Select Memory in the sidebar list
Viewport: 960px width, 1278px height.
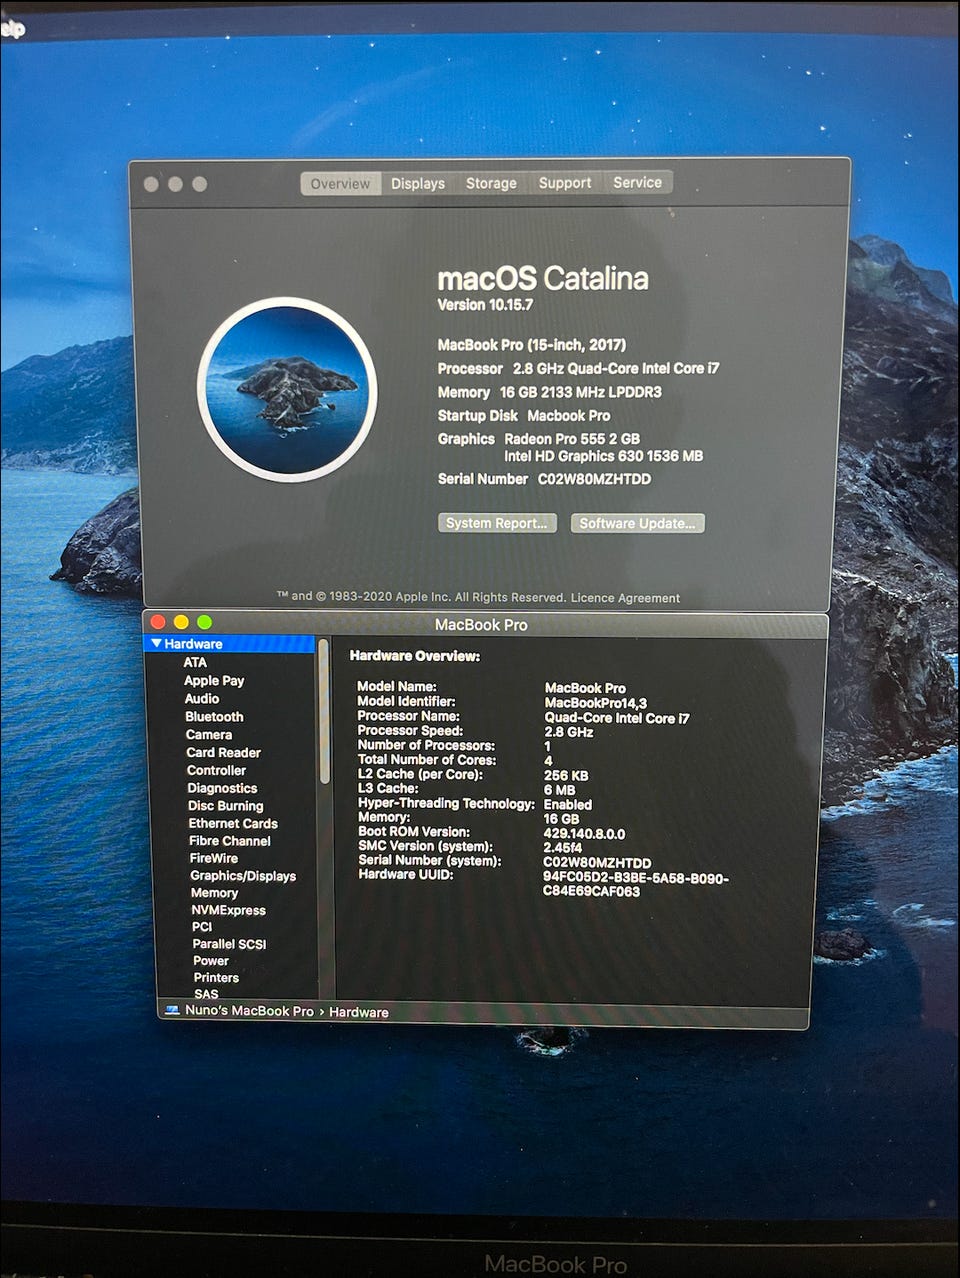pyautogui.click(x=214, y=893)
